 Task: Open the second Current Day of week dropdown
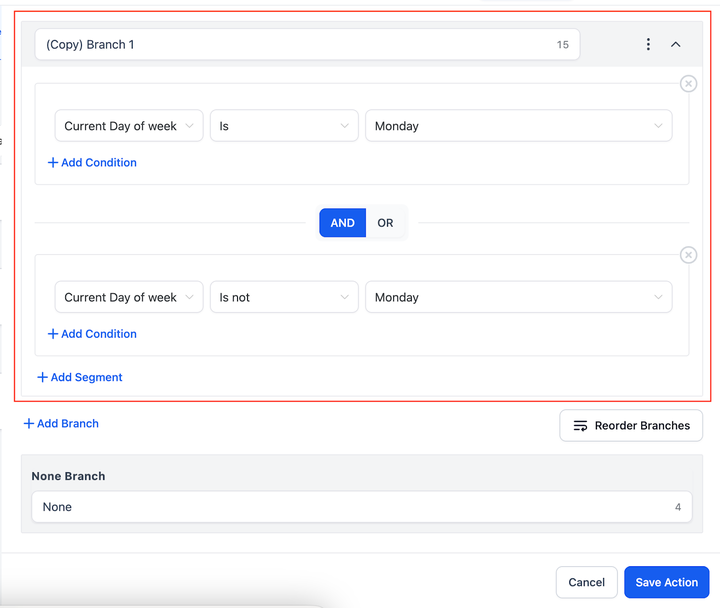pos(129,297)
